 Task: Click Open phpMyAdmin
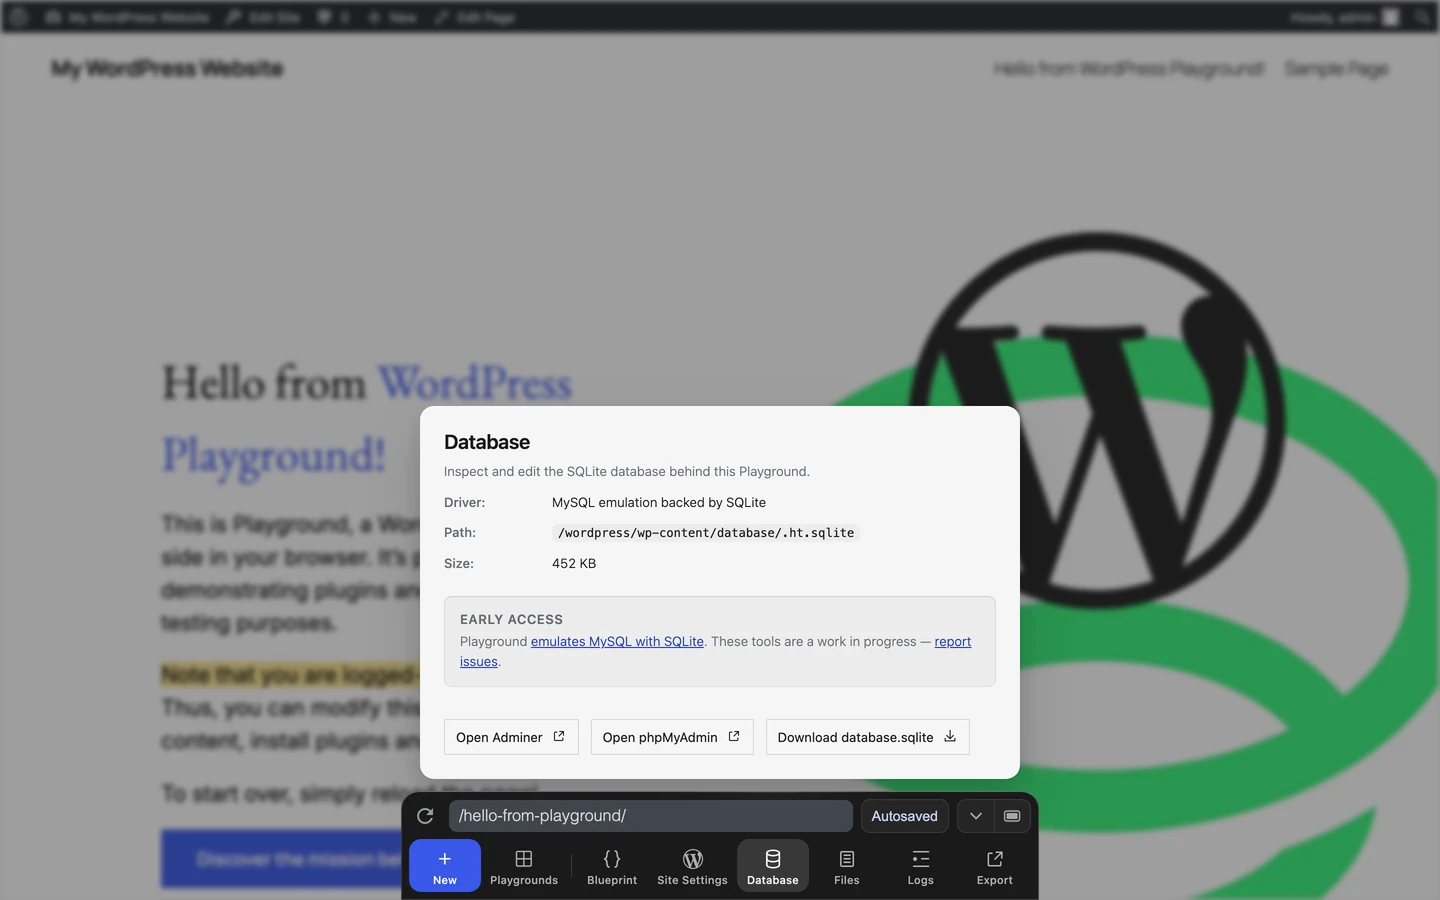pyautogui.click(x=672, y=737)
